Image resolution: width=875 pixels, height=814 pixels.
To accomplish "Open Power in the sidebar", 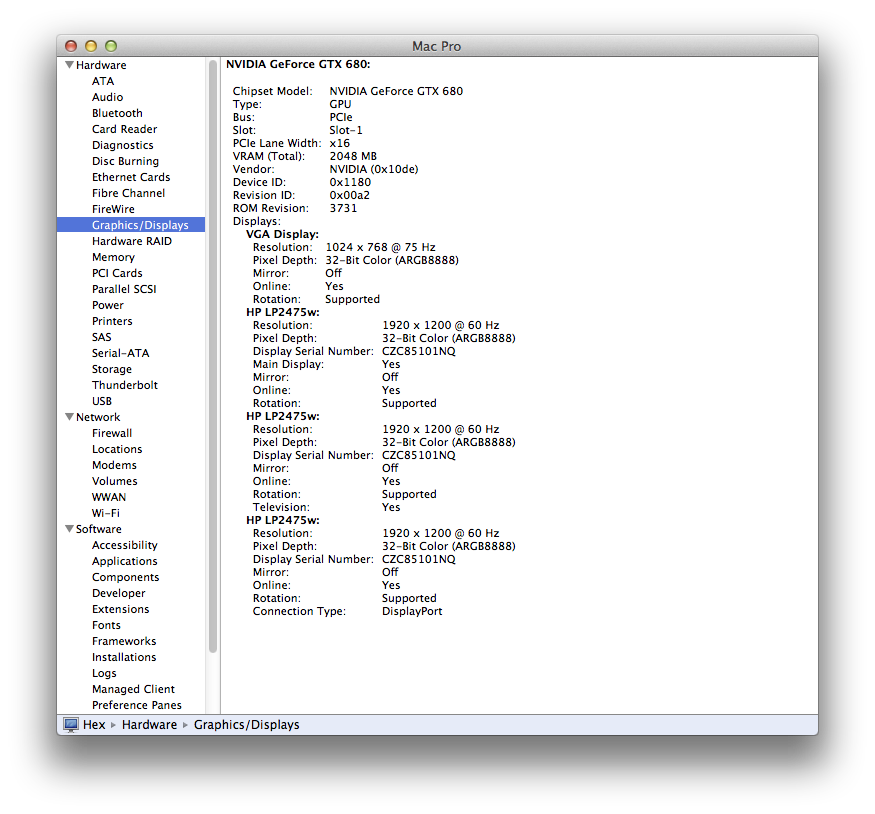I will coord(108,305).
